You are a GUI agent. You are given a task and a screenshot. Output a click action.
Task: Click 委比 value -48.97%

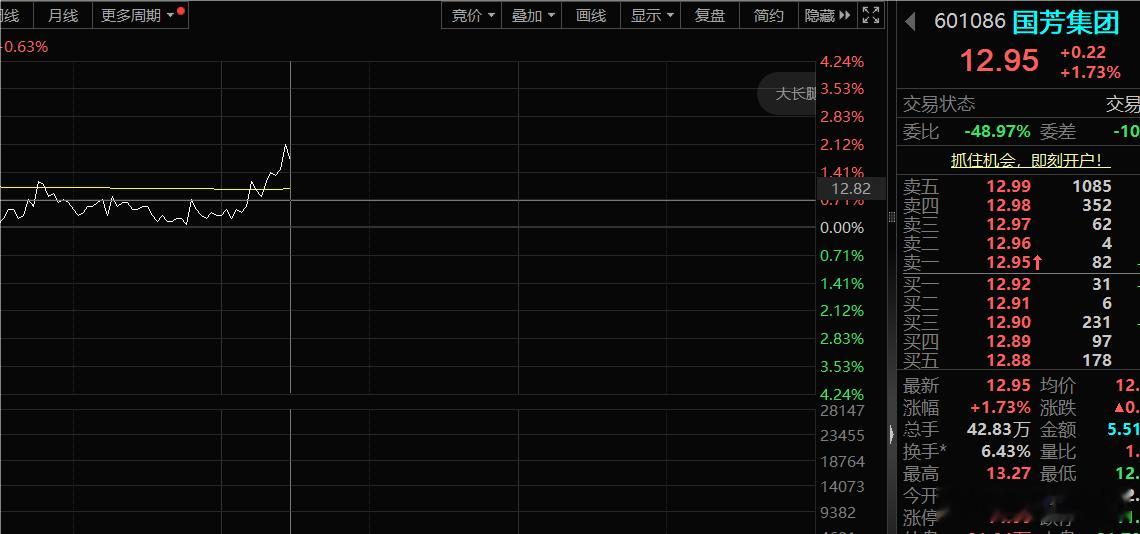[x=997, y=132]
